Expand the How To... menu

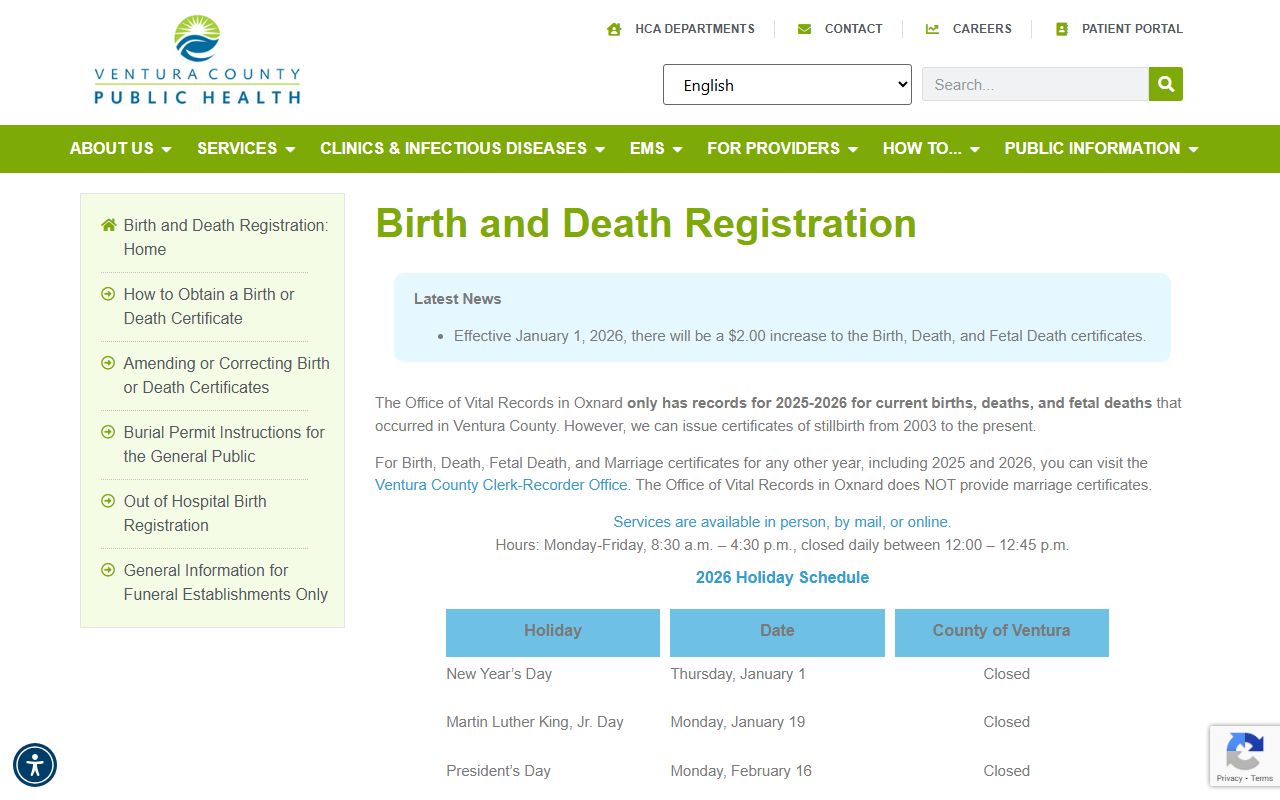tap(931, 148)
